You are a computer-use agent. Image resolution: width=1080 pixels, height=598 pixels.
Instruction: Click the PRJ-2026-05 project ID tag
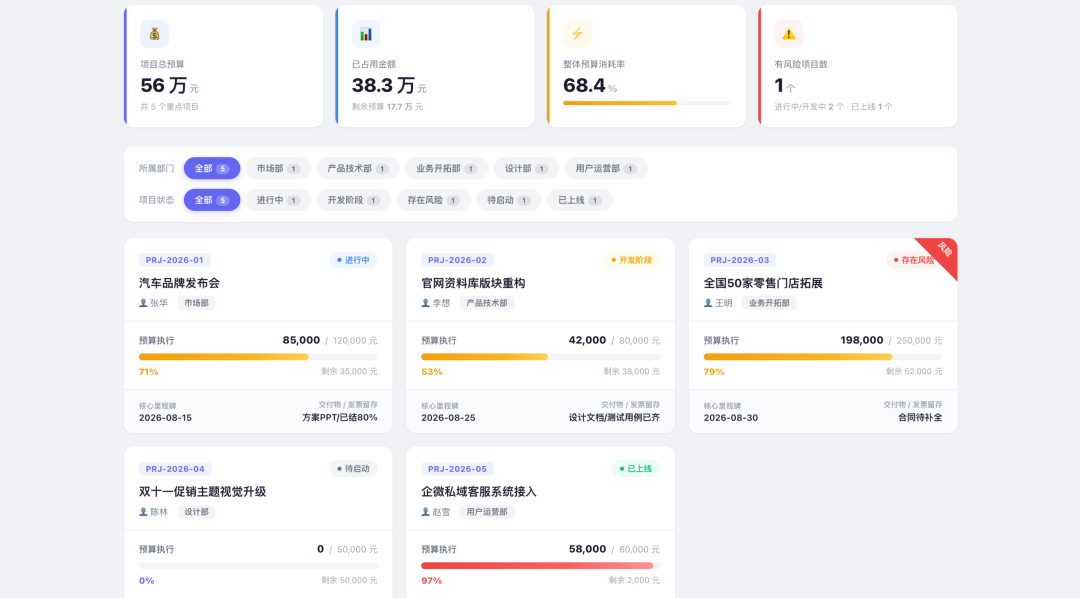457,468
